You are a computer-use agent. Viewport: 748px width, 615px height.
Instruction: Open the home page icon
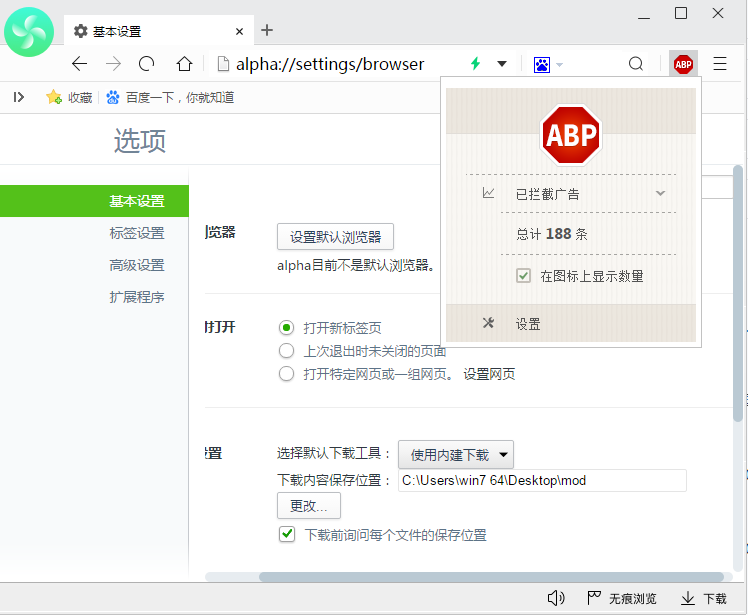tap(184, 63)
